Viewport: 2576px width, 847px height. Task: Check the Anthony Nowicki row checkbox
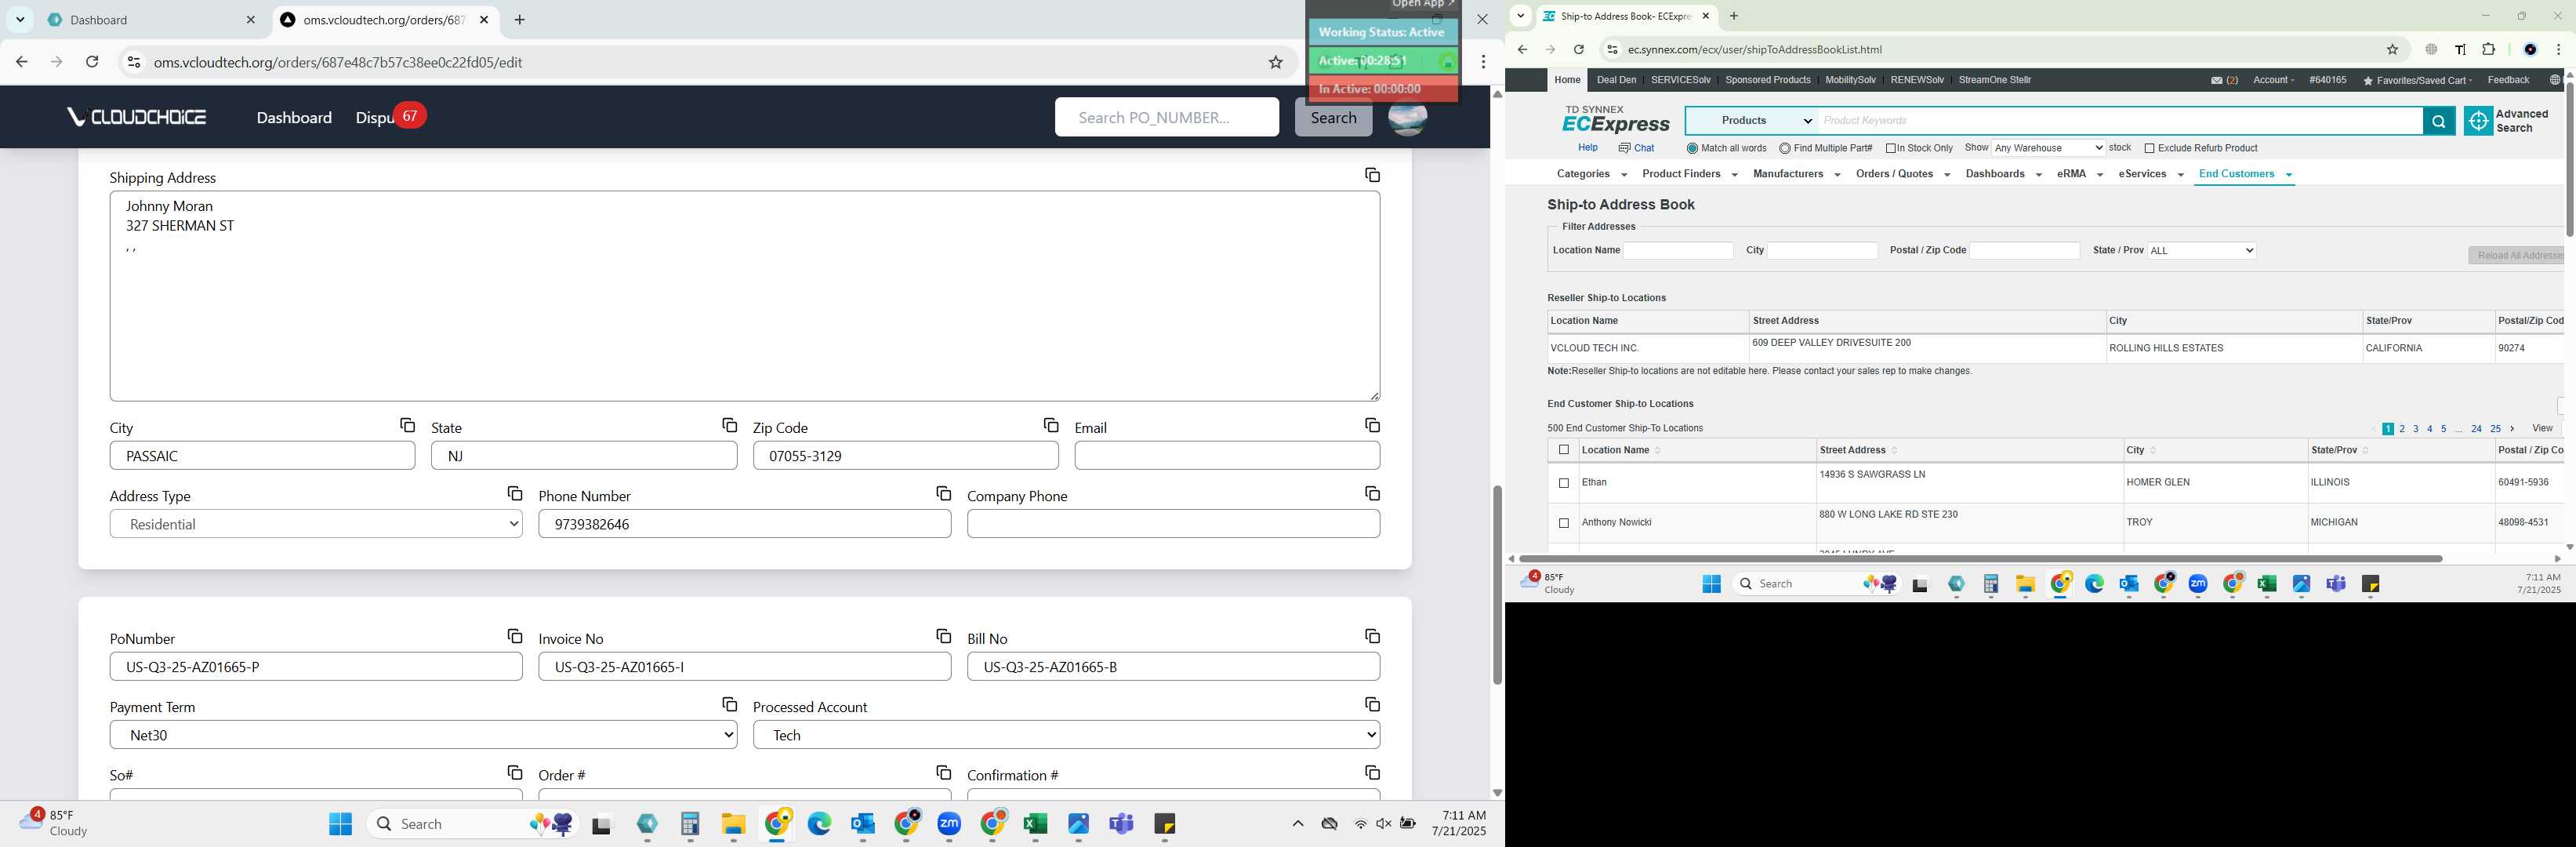[x=1564, y=523]
